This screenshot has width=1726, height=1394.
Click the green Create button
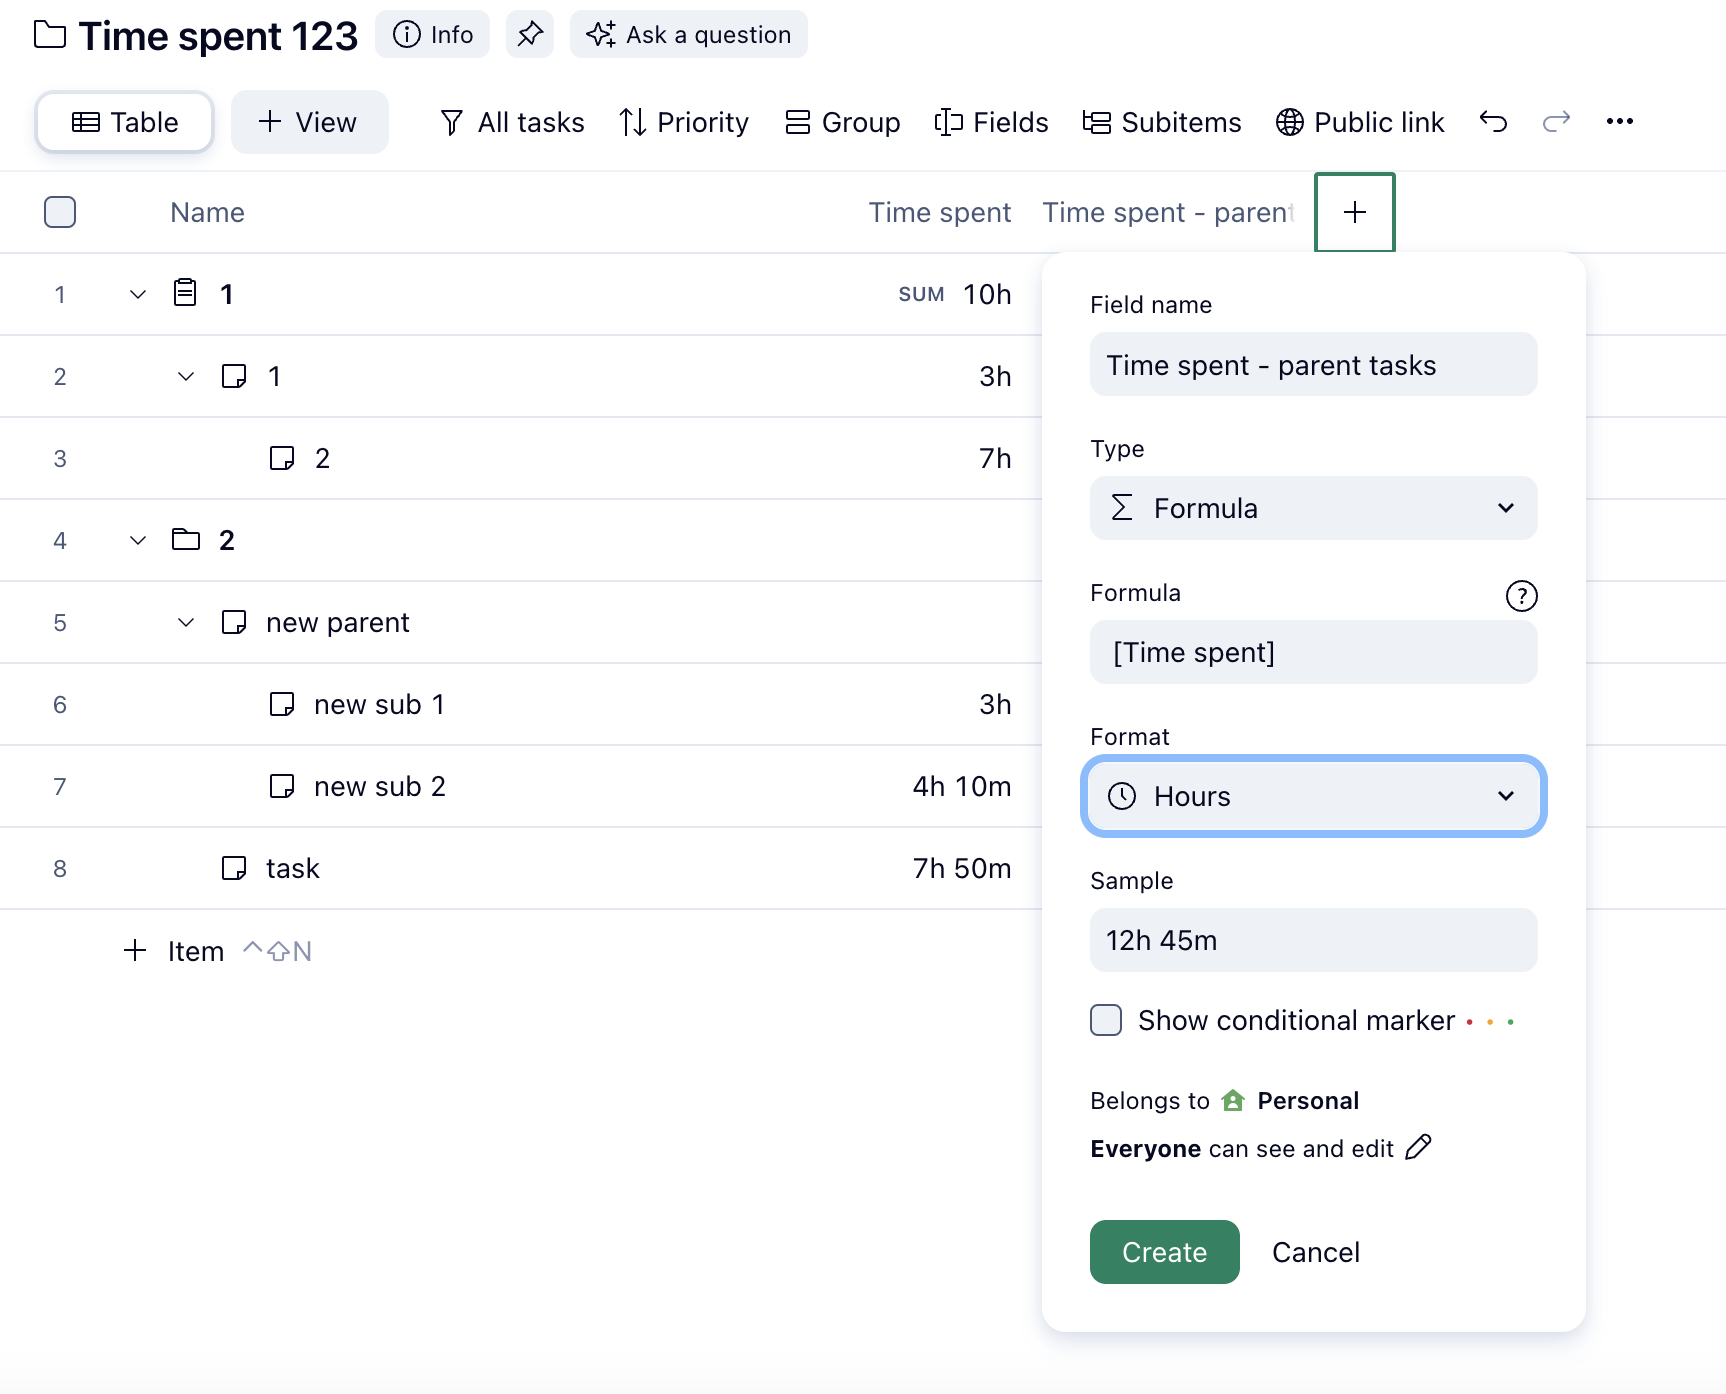point(1164,1252)
